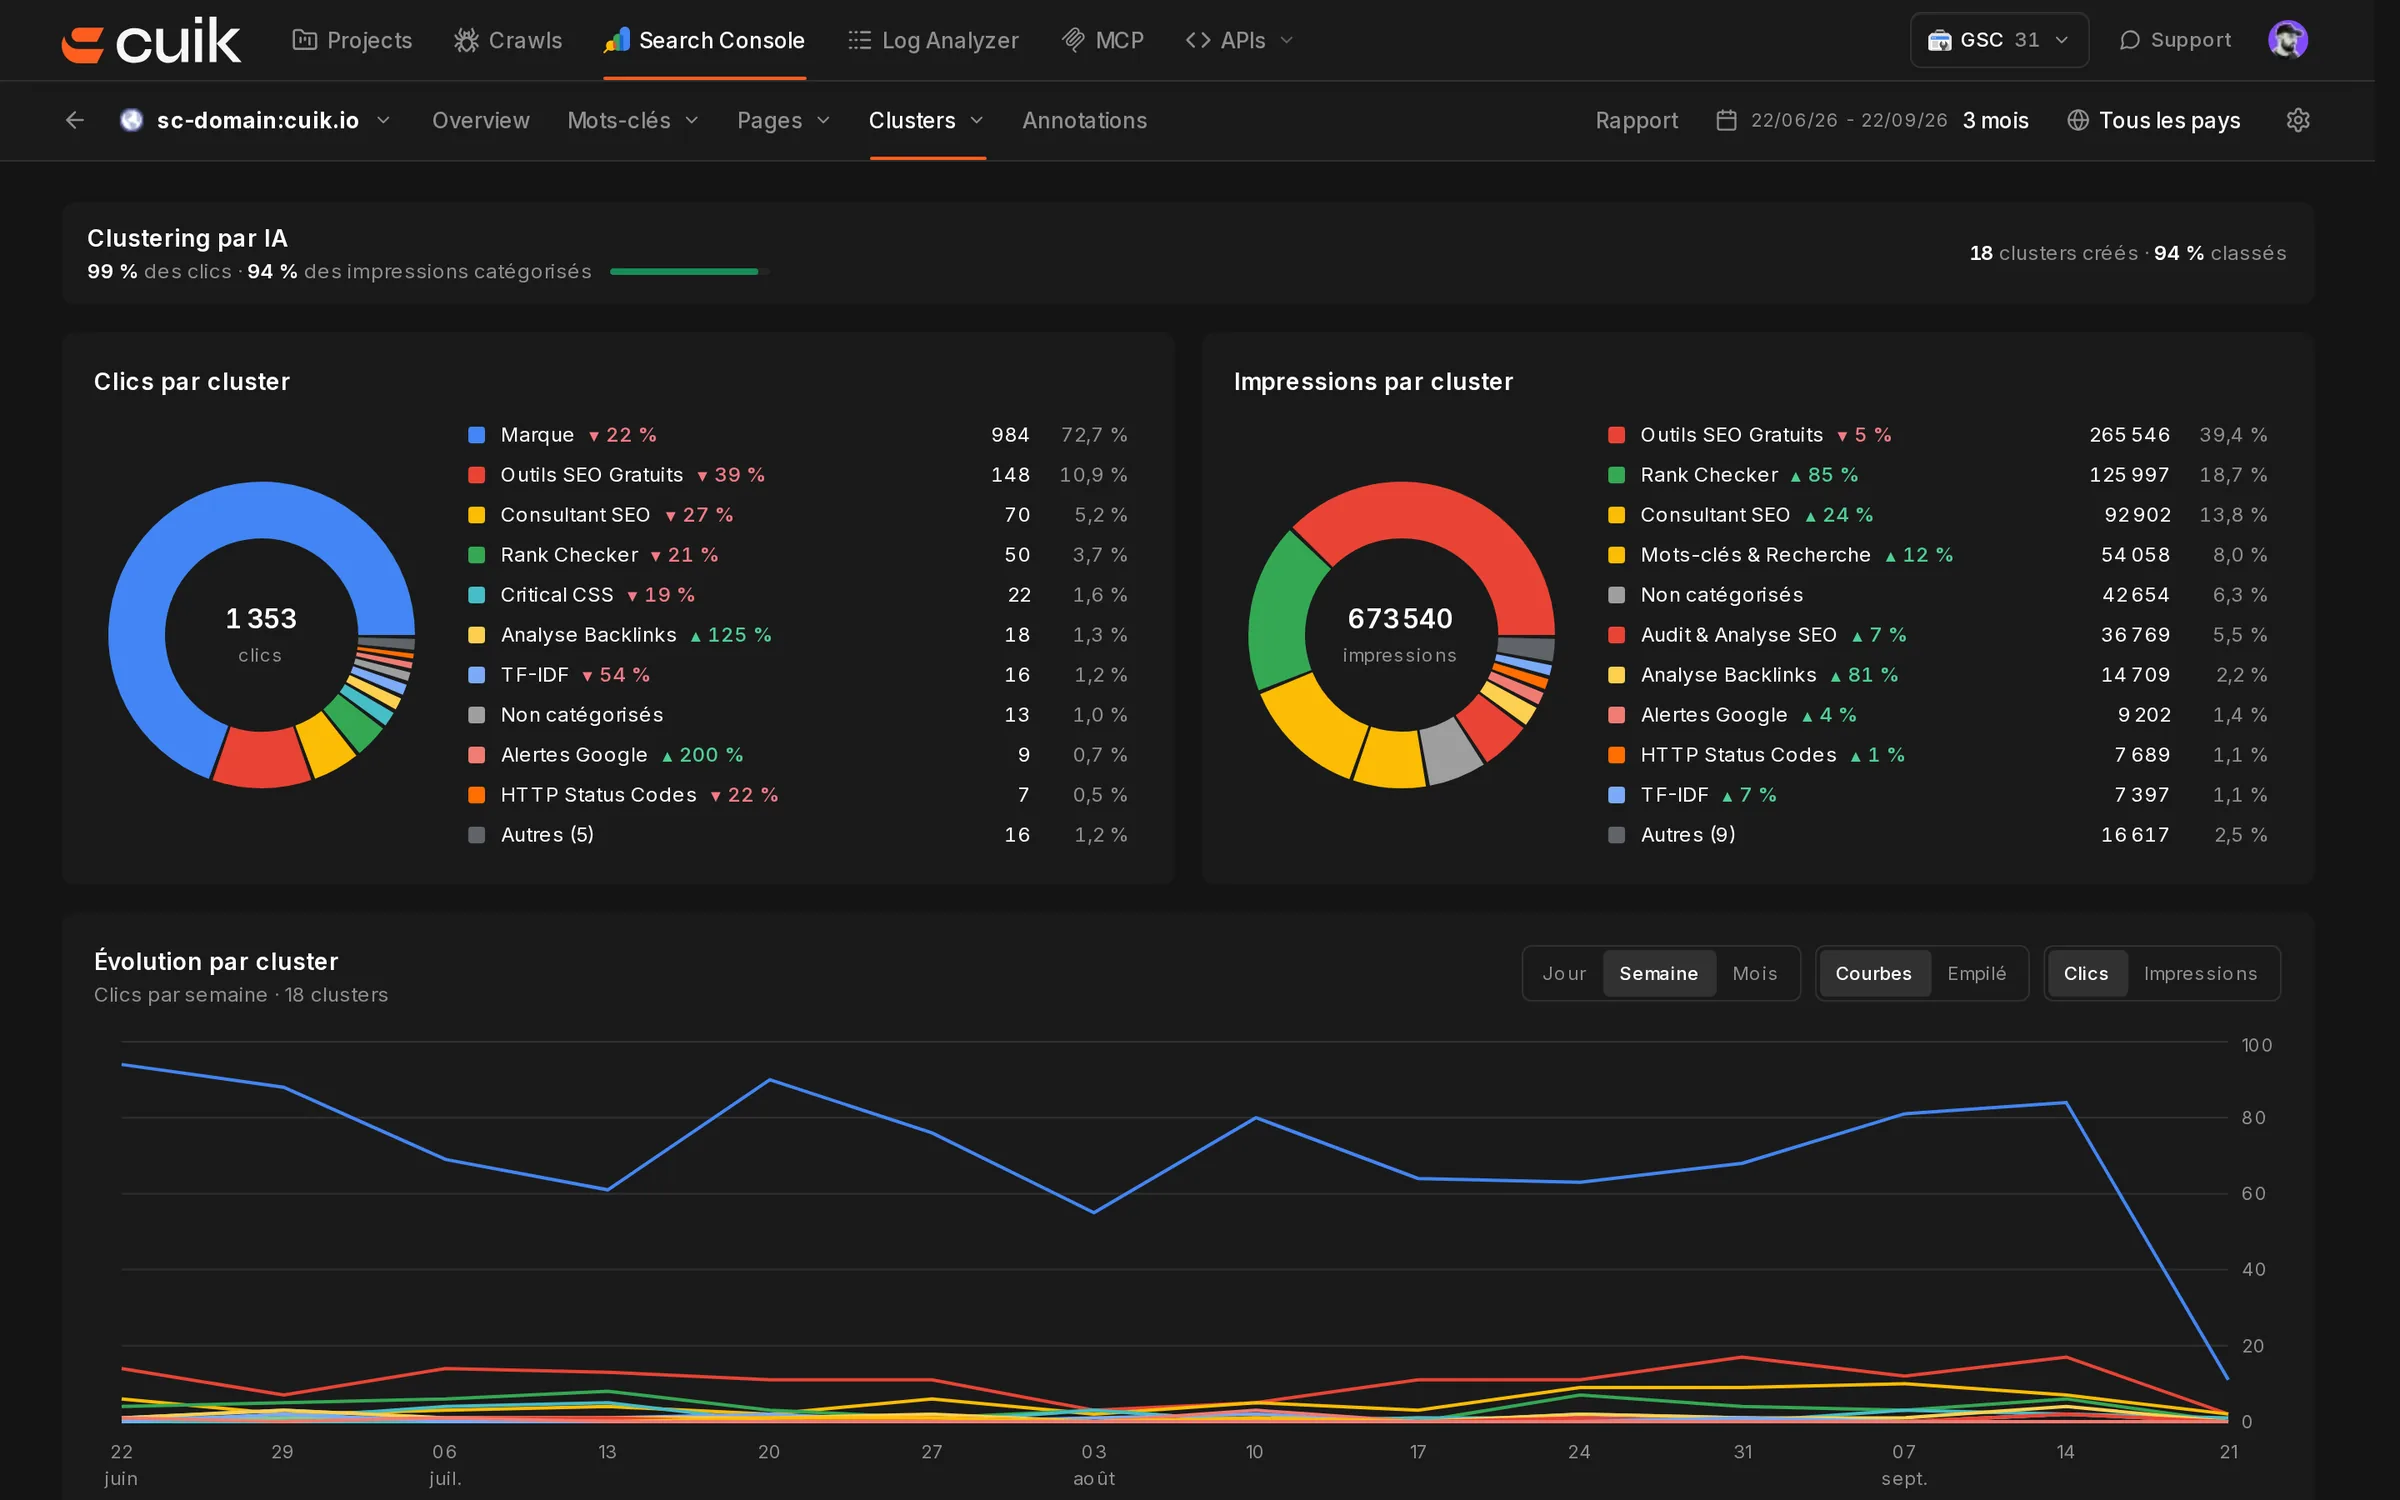Expand the APIs dropdown chevron

1288,40
